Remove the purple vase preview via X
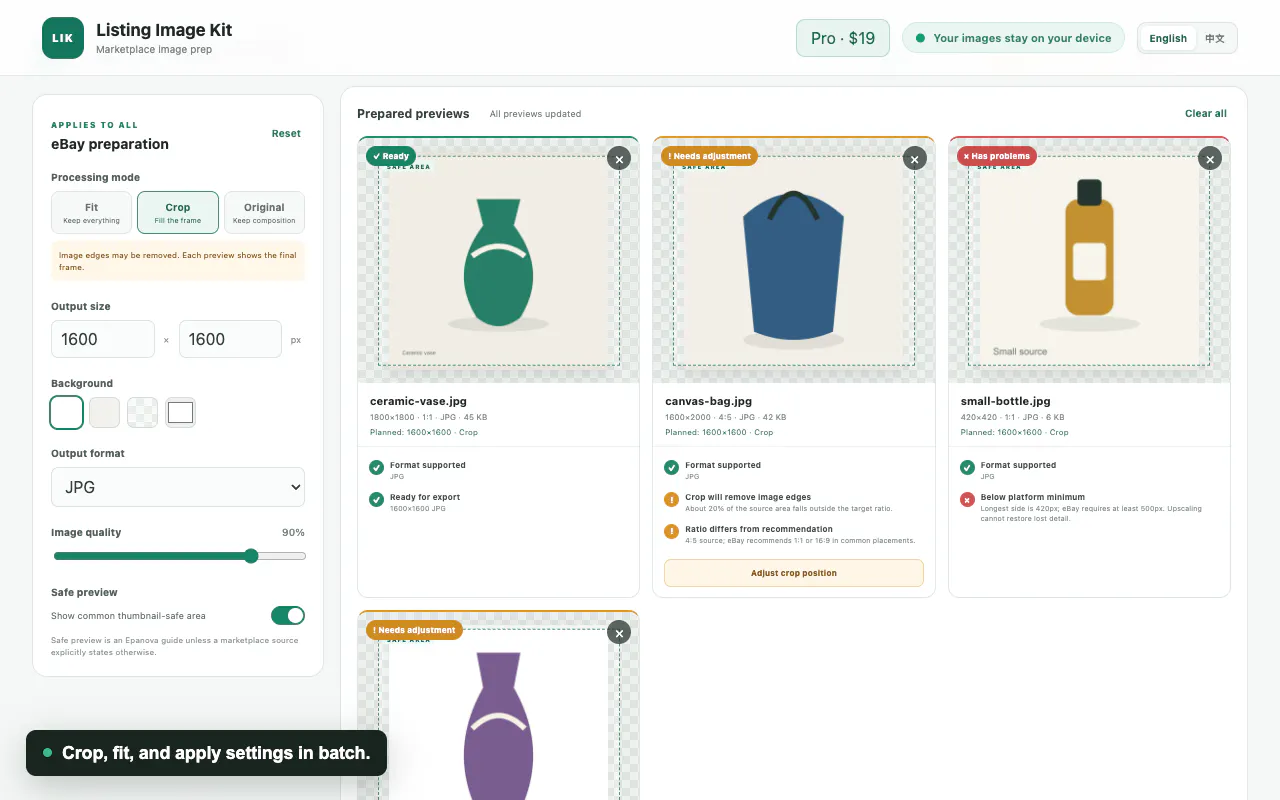This screenshot has height=800, width=1280. pos(619,632)
